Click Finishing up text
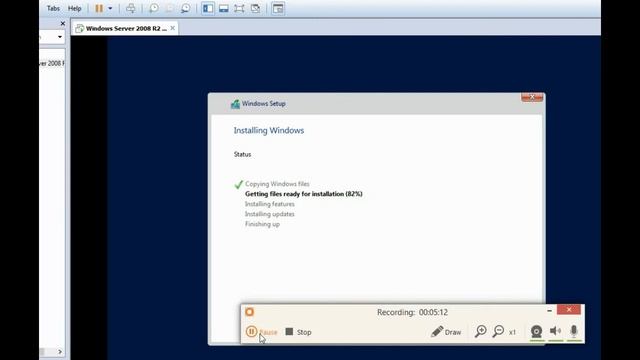The image size is (640, 360). pos(262,224)
